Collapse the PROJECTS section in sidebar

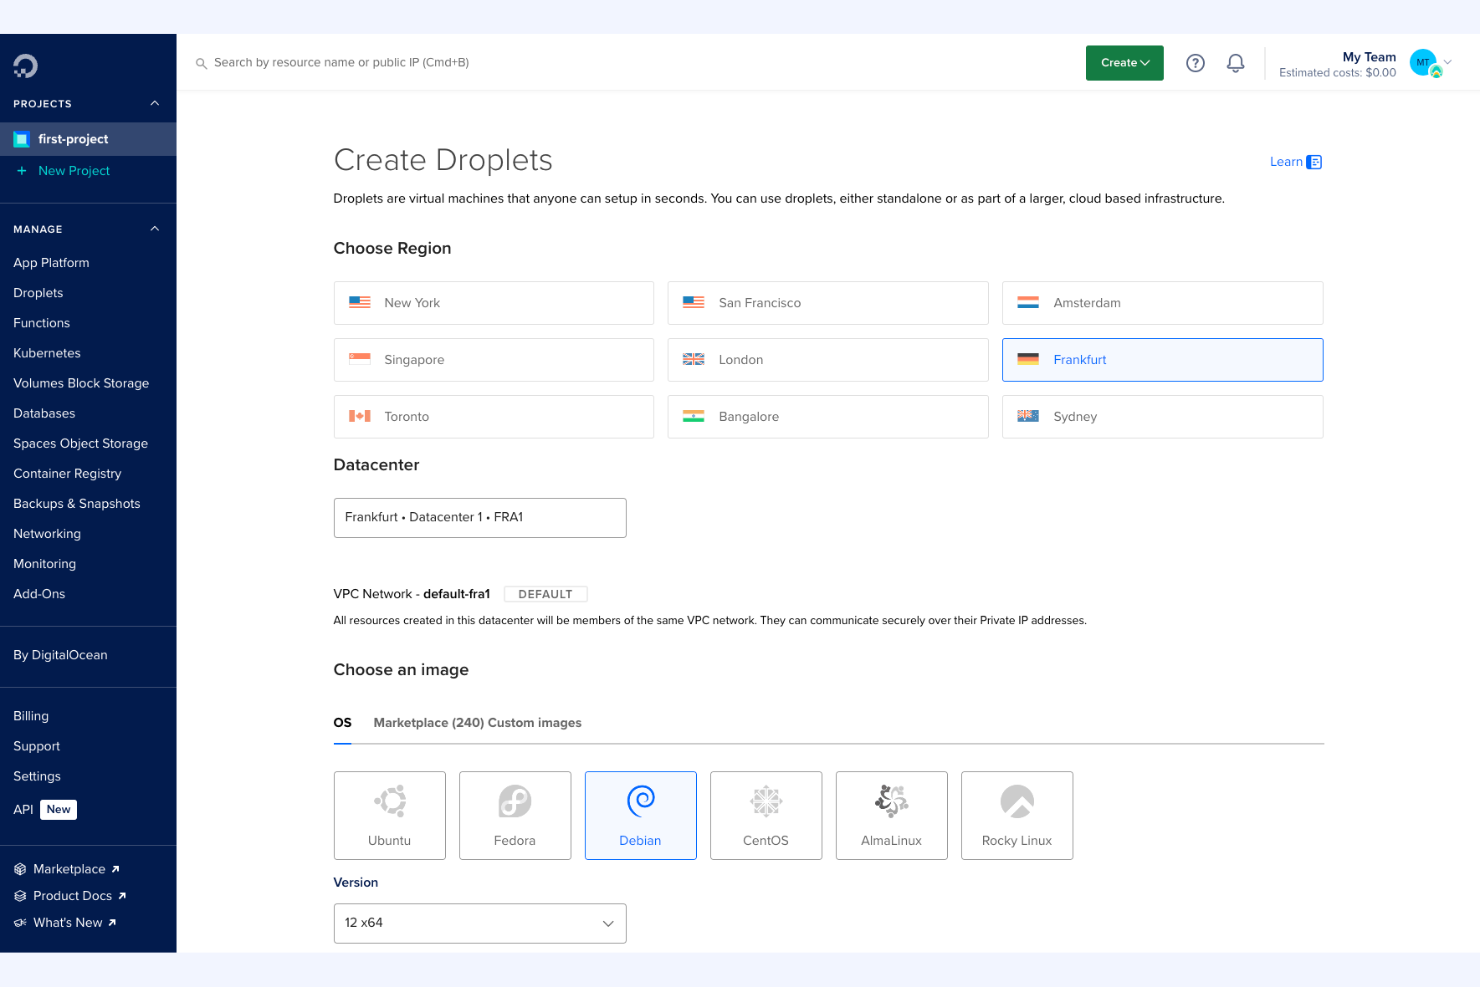pyautogui.click(x=154, y=102)
